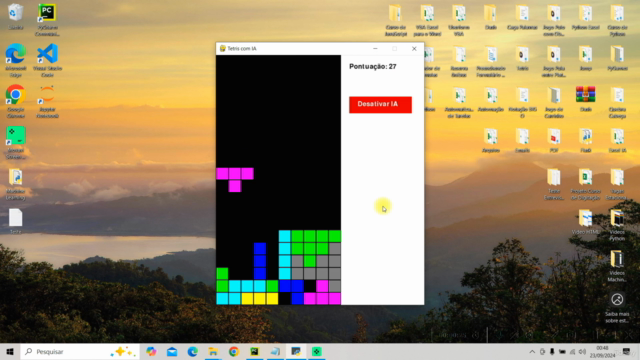Open the PDF desktop folder

click(554, 140)
